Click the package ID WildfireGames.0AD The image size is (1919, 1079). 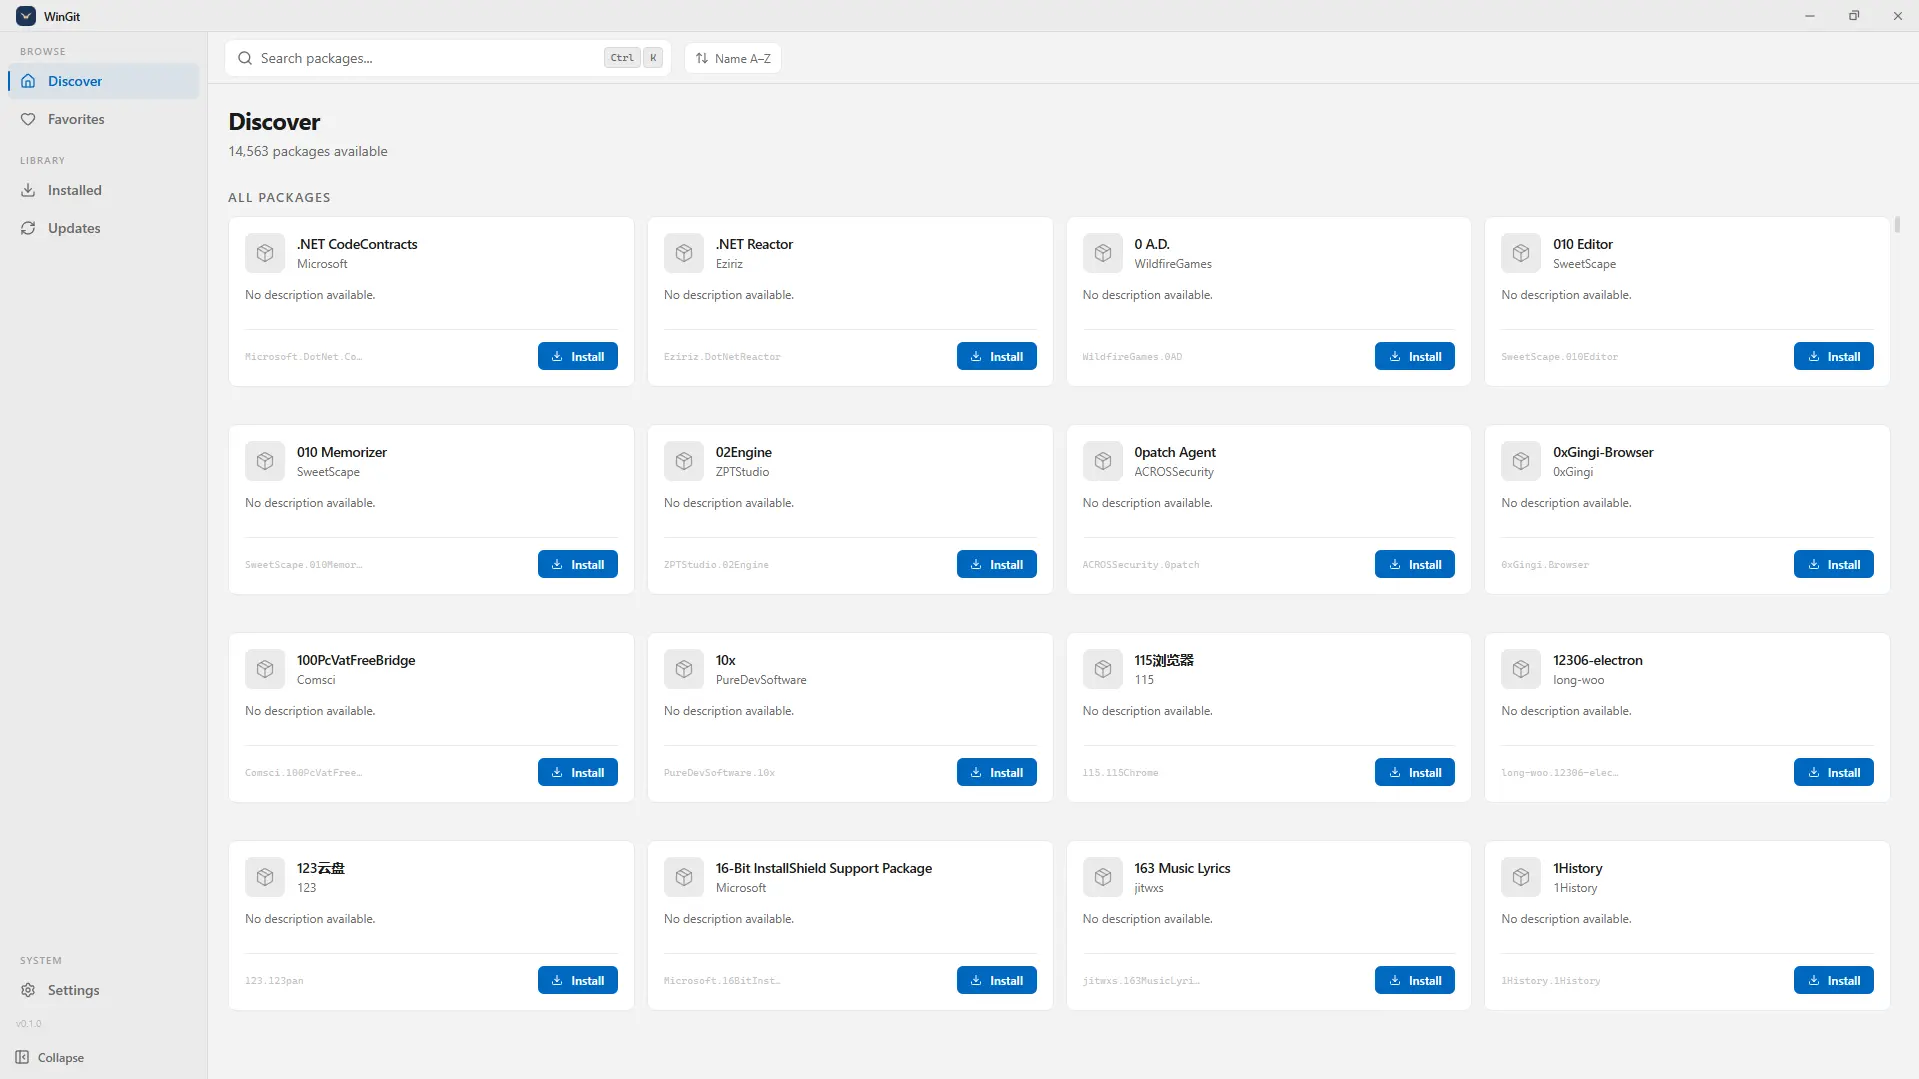point(1132,357)
